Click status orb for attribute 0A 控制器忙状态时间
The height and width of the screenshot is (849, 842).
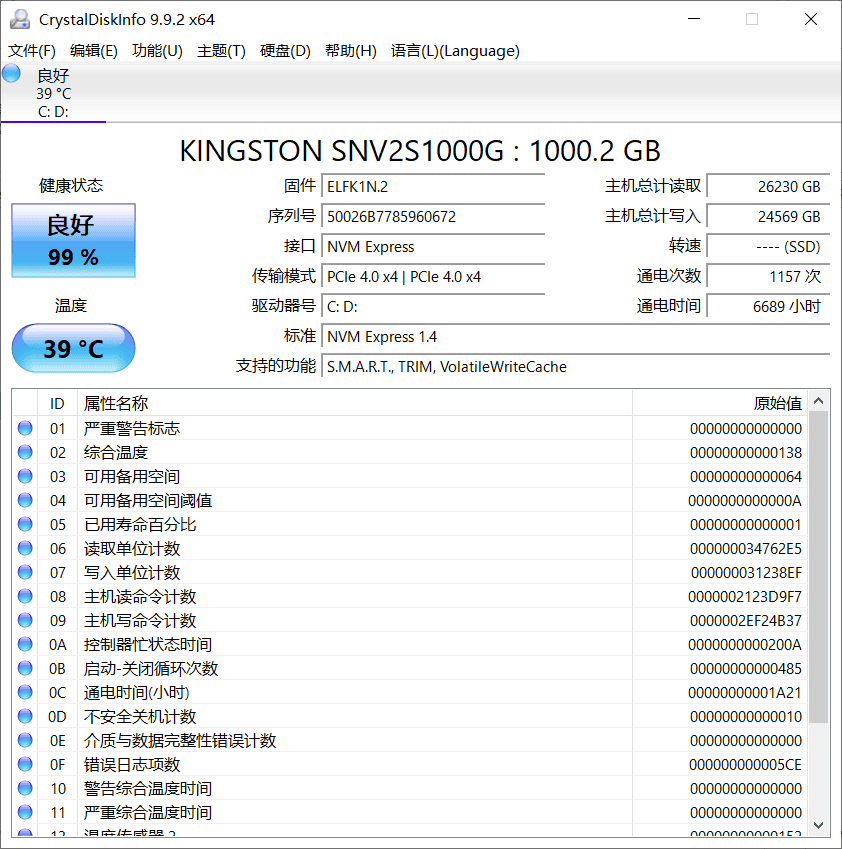[25, 644]
